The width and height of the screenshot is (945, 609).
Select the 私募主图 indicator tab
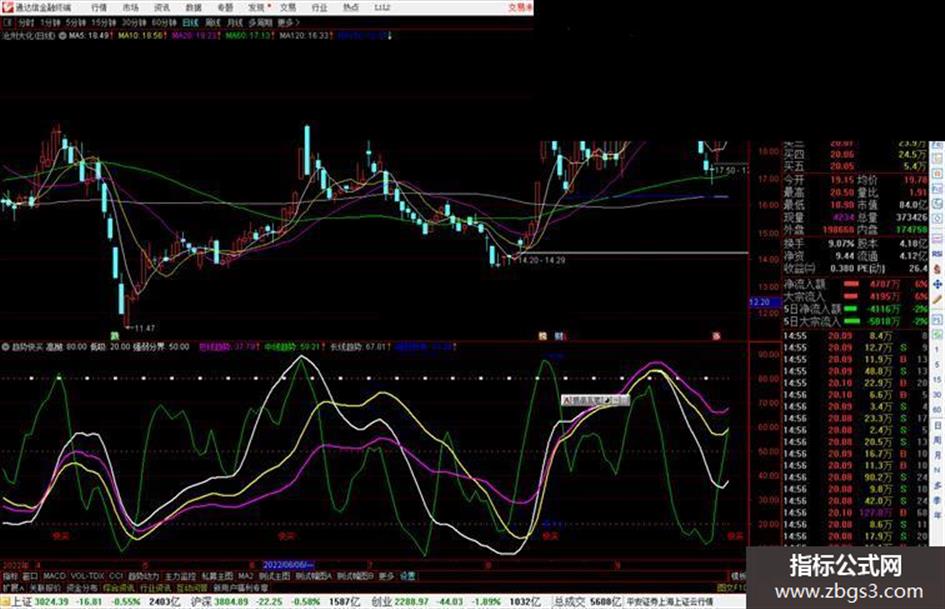217,576
